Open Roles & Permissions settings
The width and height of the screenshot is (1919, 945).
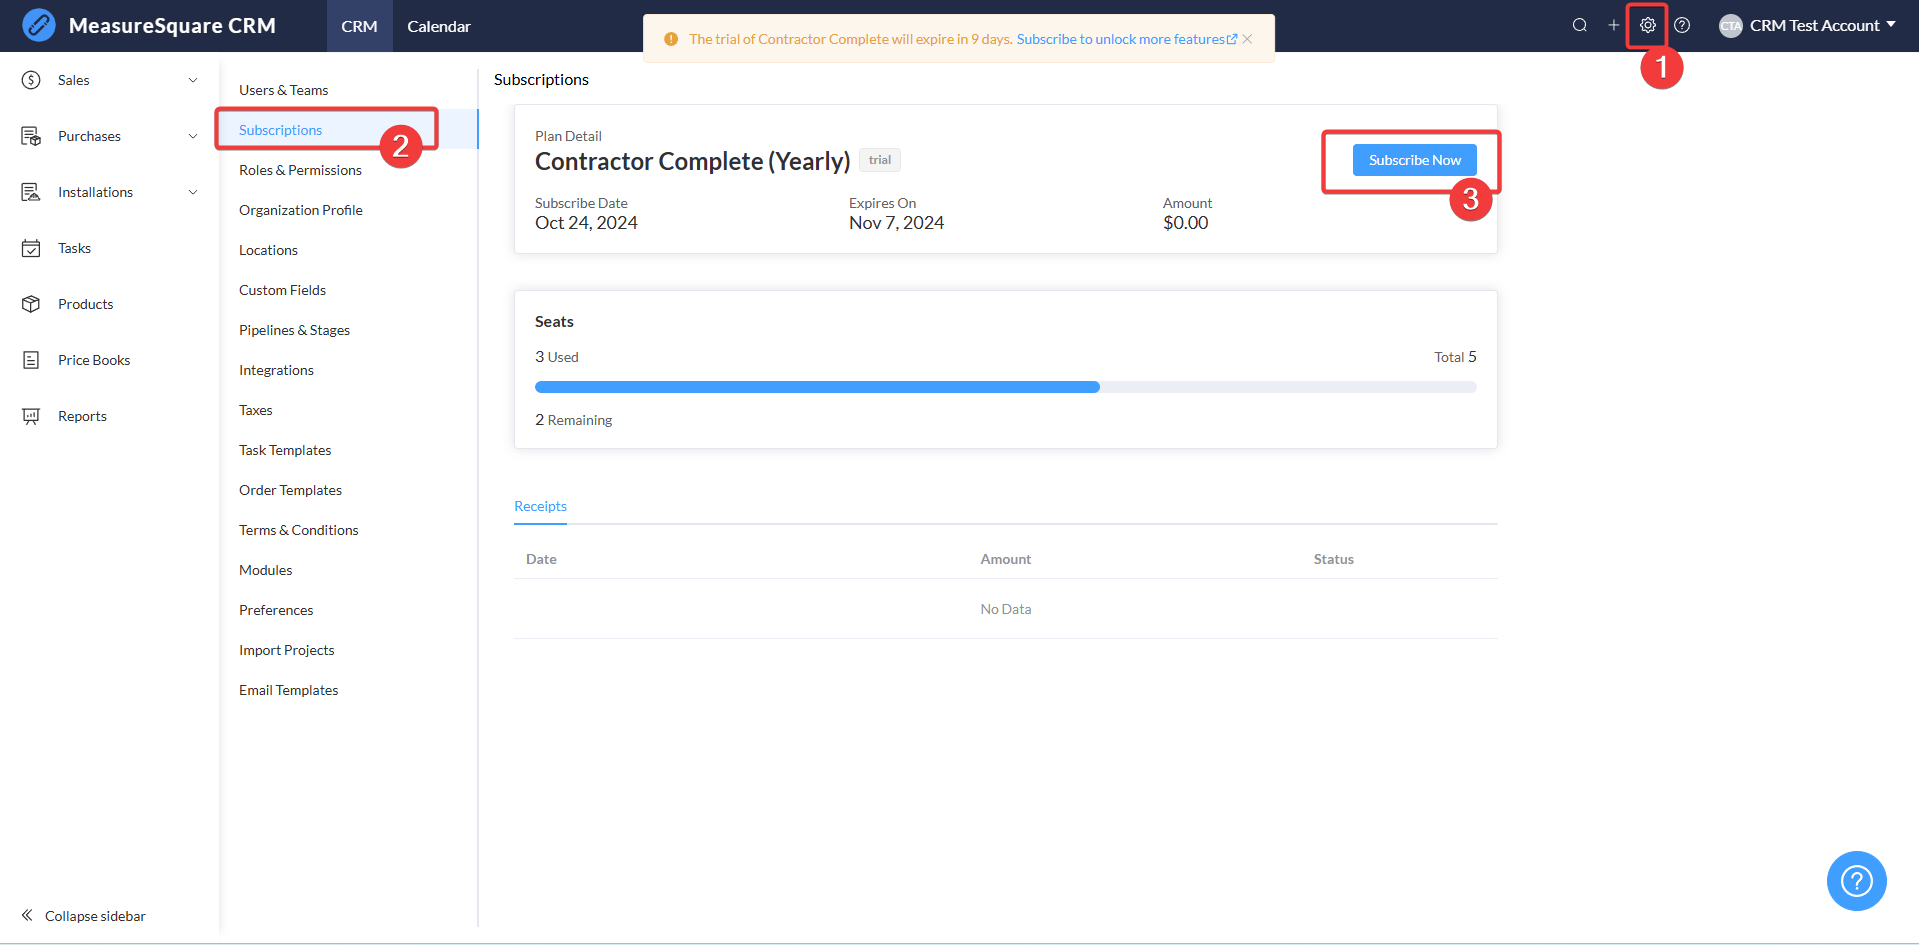click(301, 170)
